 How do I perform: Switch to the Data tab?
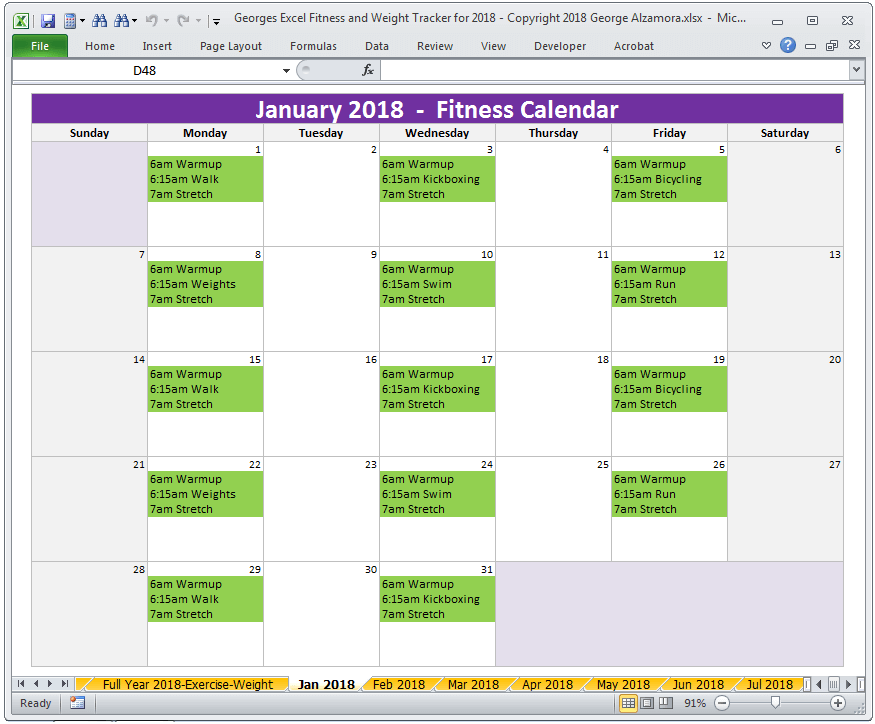(377, 46)
